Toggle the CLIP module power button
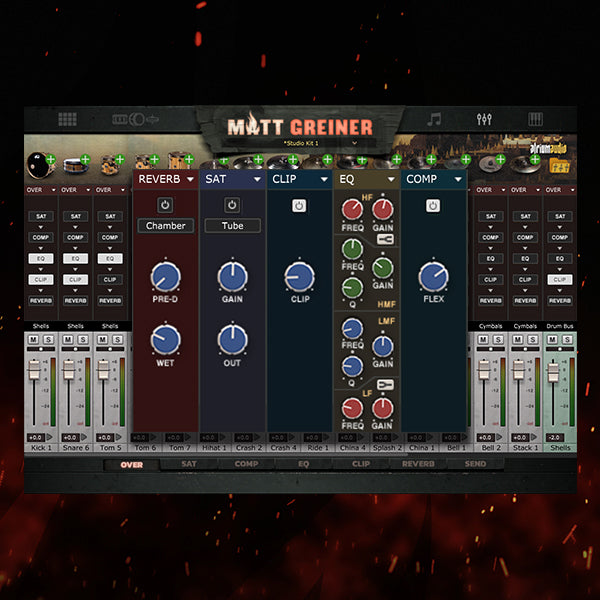This screenshot has height=600, width=600. coord(298,205)
